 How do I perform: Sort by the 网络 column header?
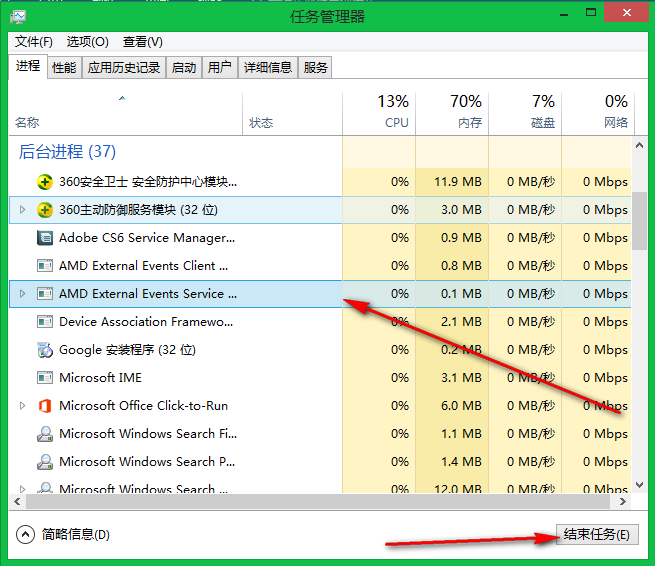[x=598, y=113]
